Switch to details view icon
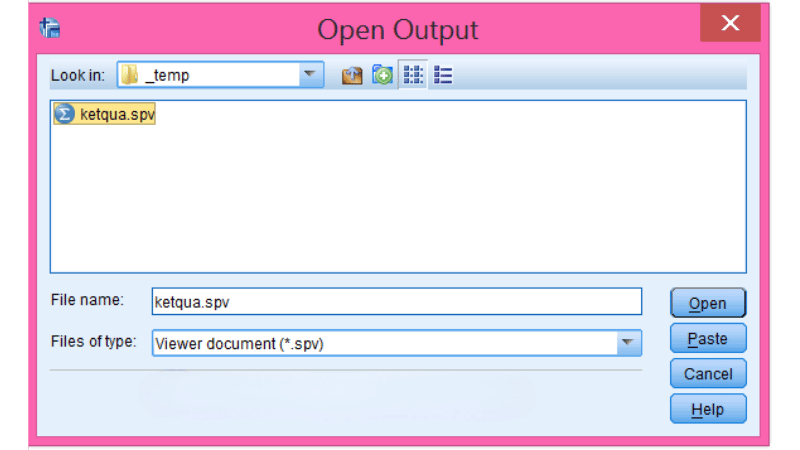Image resolution: width=800 pixels, height=450 pixels. (443, 76)
